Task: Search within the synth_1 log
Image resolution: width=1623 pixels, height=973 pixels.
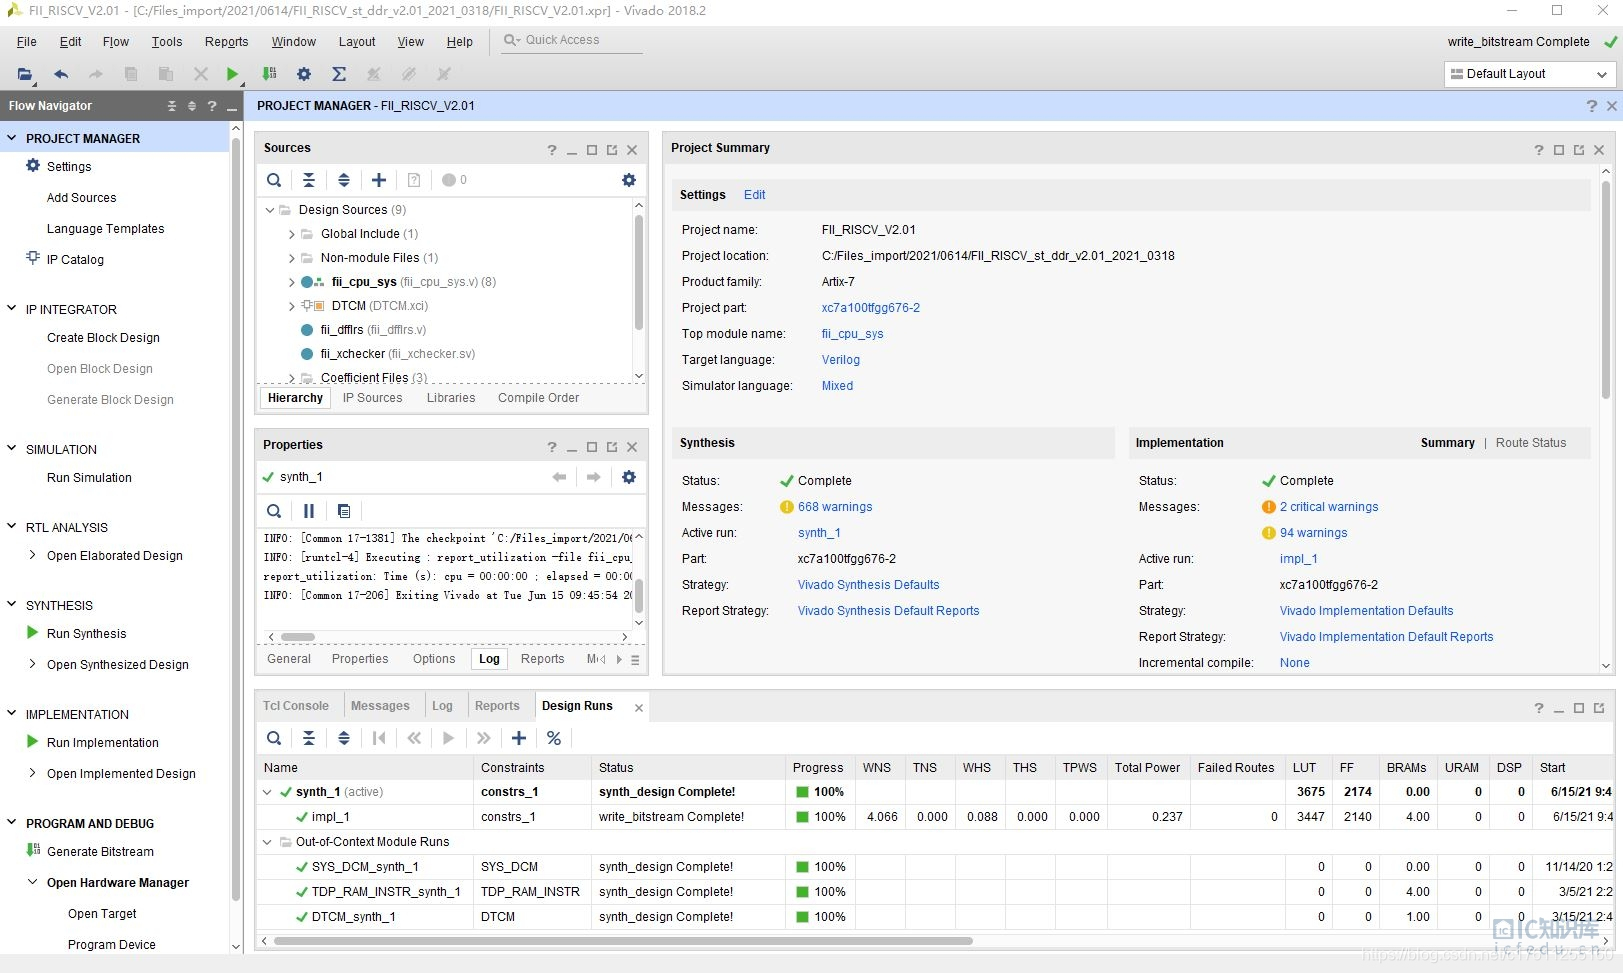Action: pyautogui.click(x=274, y=511)
